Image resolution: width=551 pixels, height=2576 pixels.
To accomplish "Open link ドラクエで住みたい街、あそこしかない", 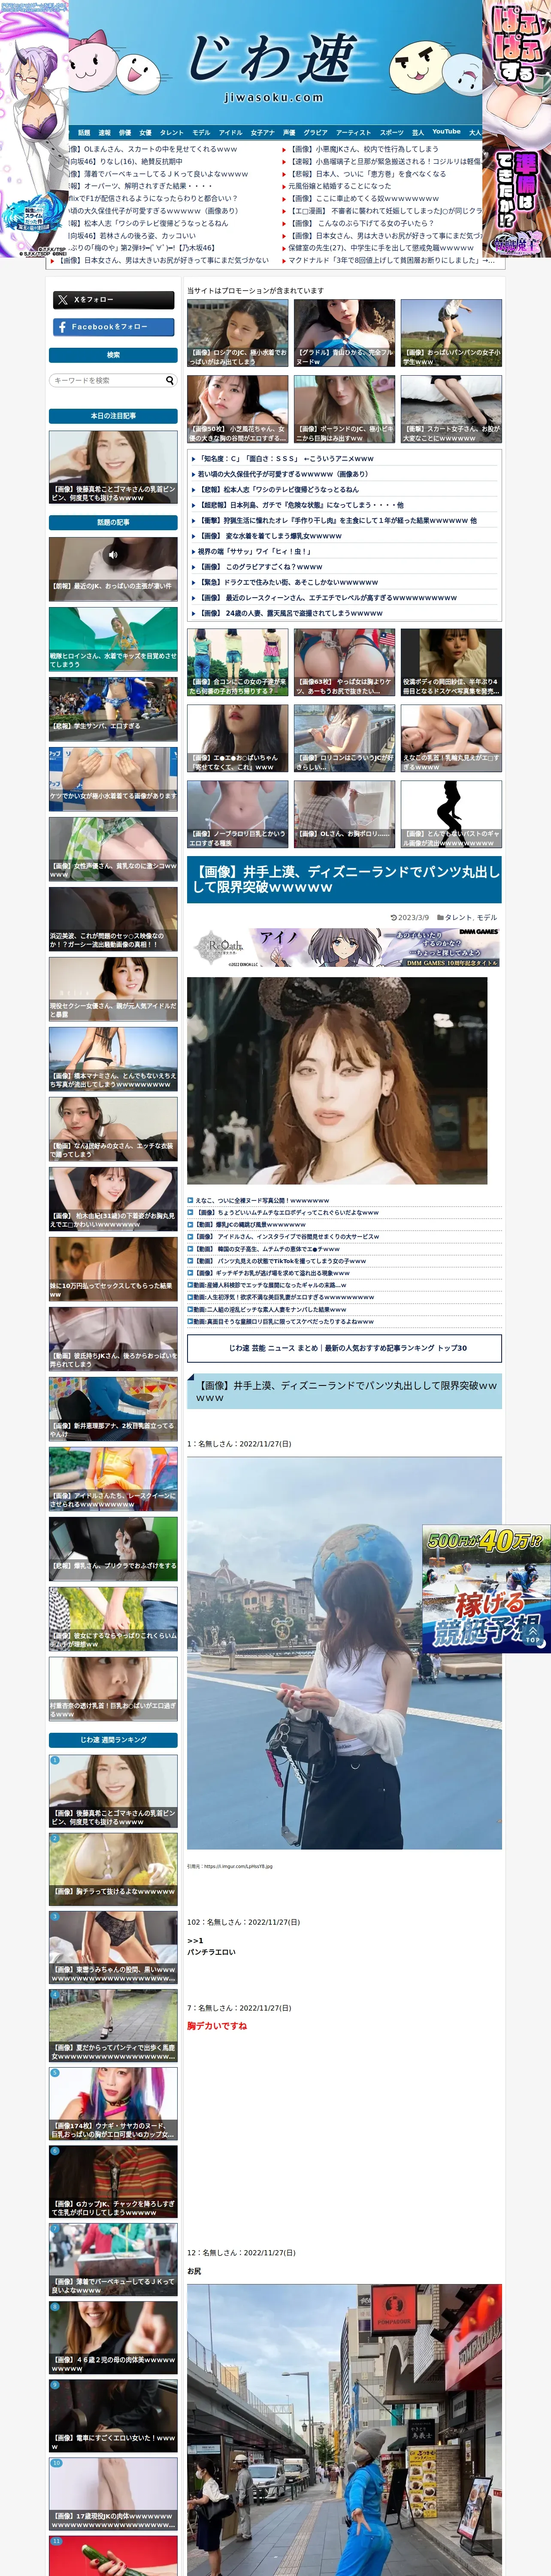I will 288,582.
